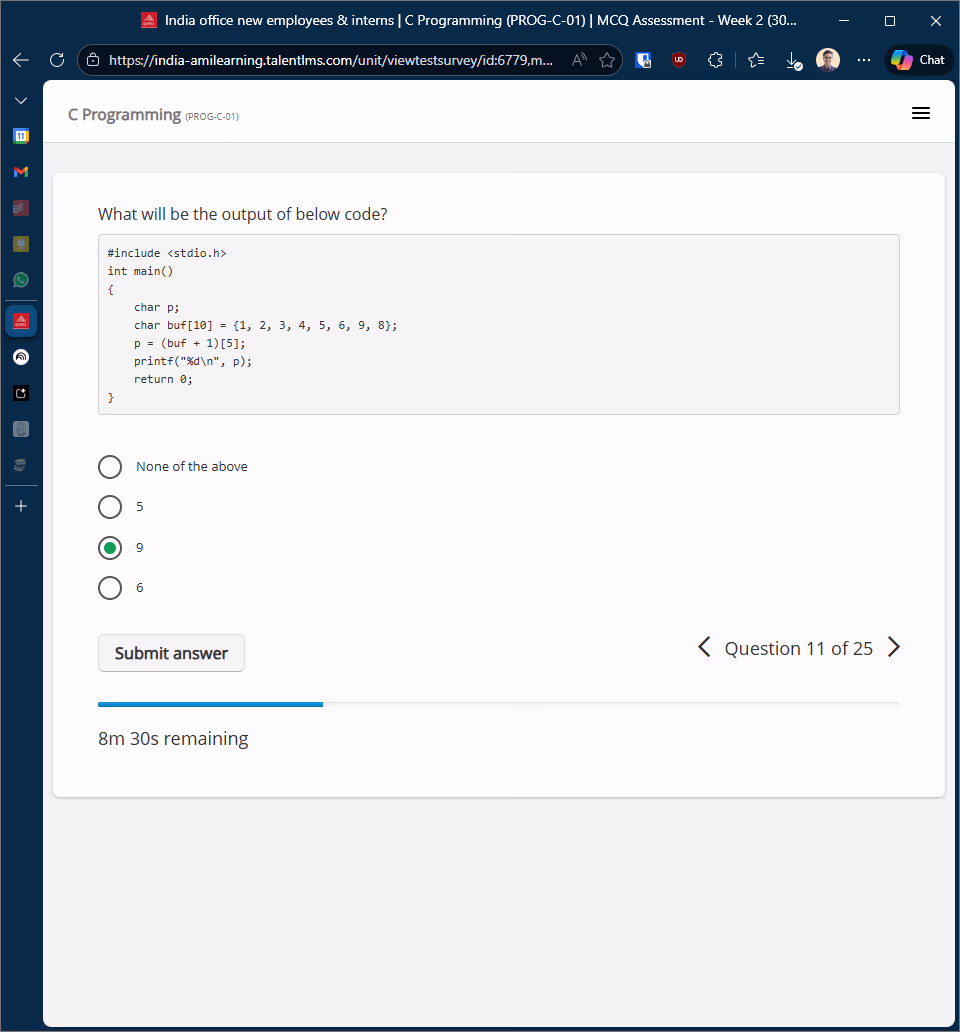Image resolution: width=960 pixels, height=1032 pixels.
Task: Open the Downloads icon in toolbar
Action: click(793, 61)
